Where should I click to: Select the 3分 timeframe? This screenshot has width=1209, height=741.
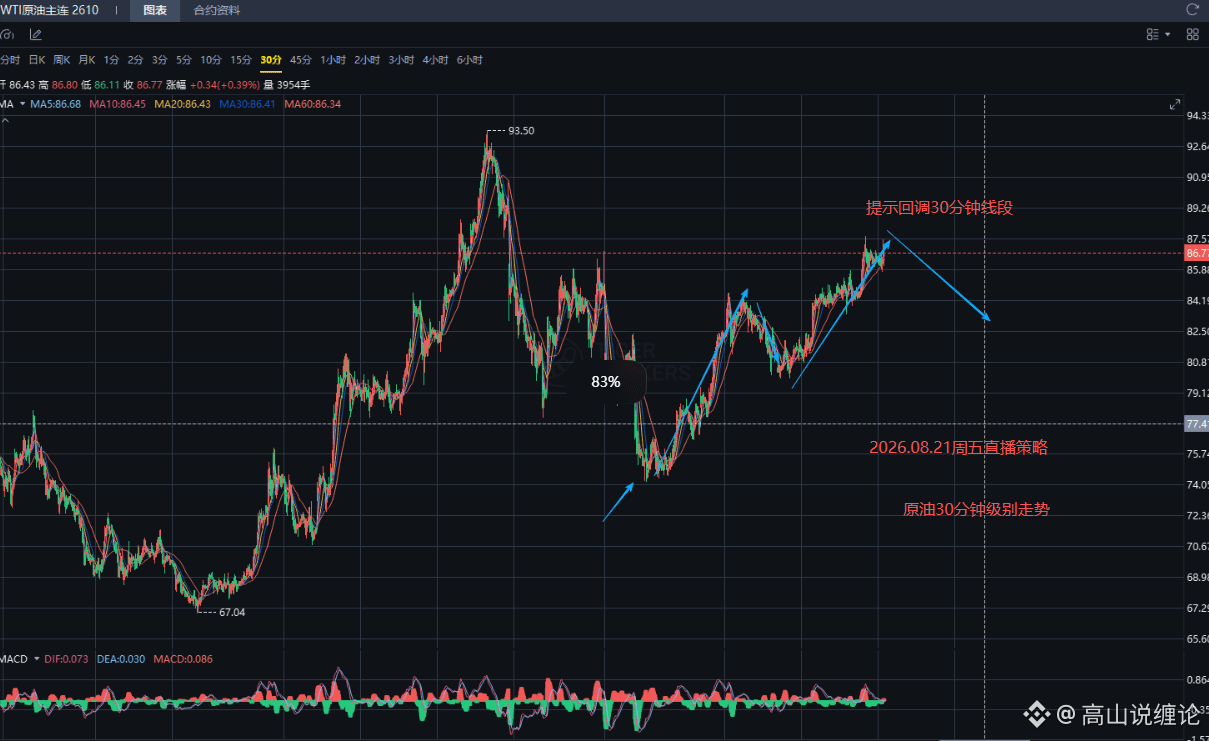159,60
